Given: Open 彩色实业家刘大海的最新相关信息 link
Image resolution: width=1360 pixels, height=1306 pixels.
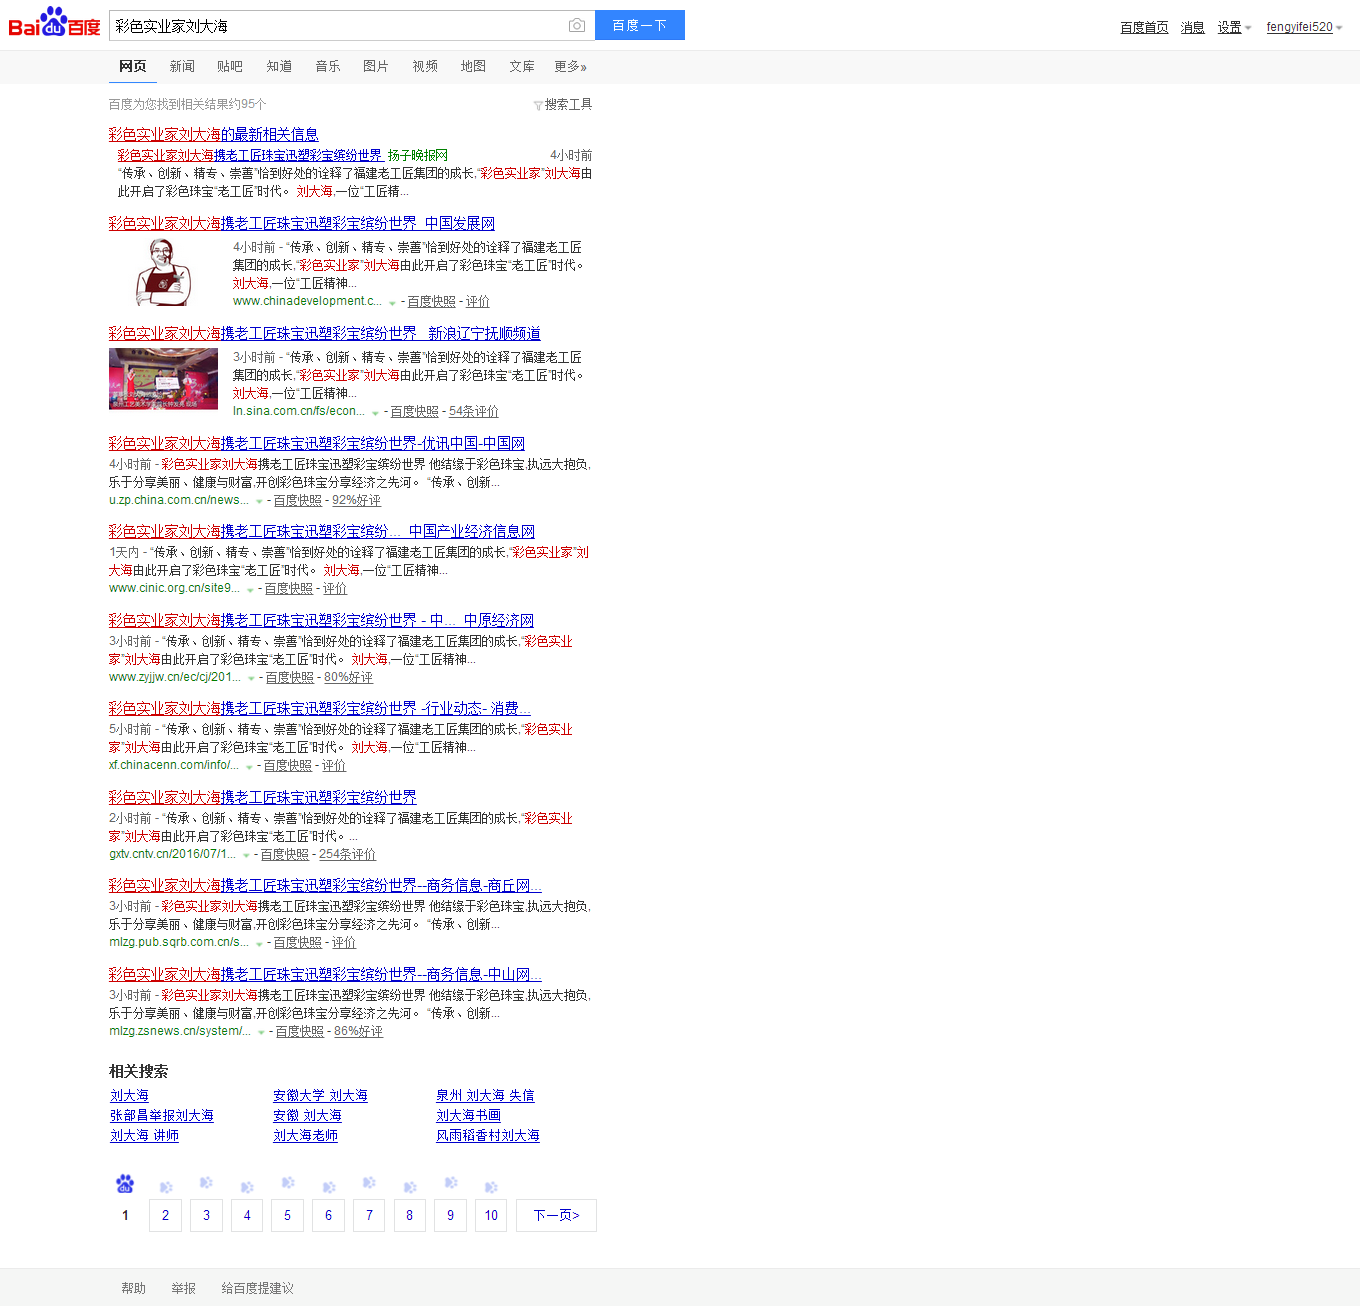Looking at the screenshot, I should [x=213, y=134].
